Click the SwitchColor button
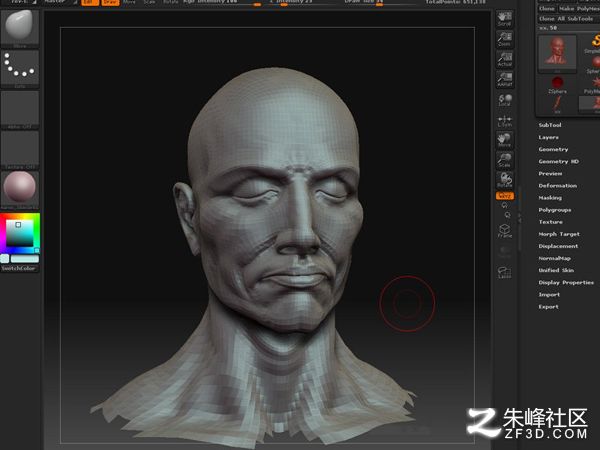Viewport: 600px width, 450px height. pyautogui.click(x=20, y=269)
